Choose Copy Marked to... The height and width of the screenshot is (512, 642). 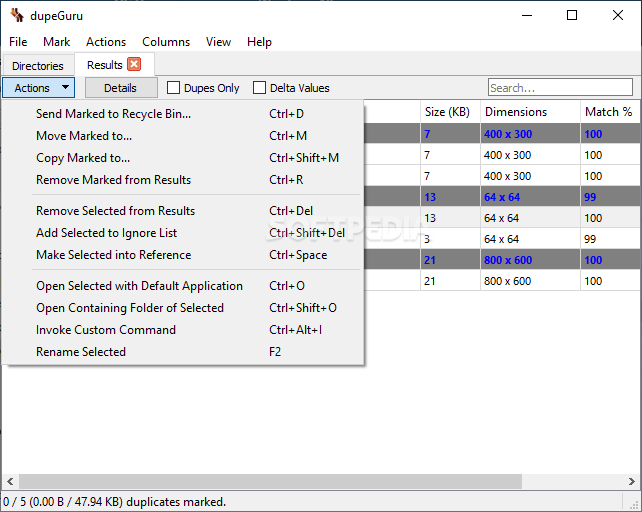click(183, 158)
